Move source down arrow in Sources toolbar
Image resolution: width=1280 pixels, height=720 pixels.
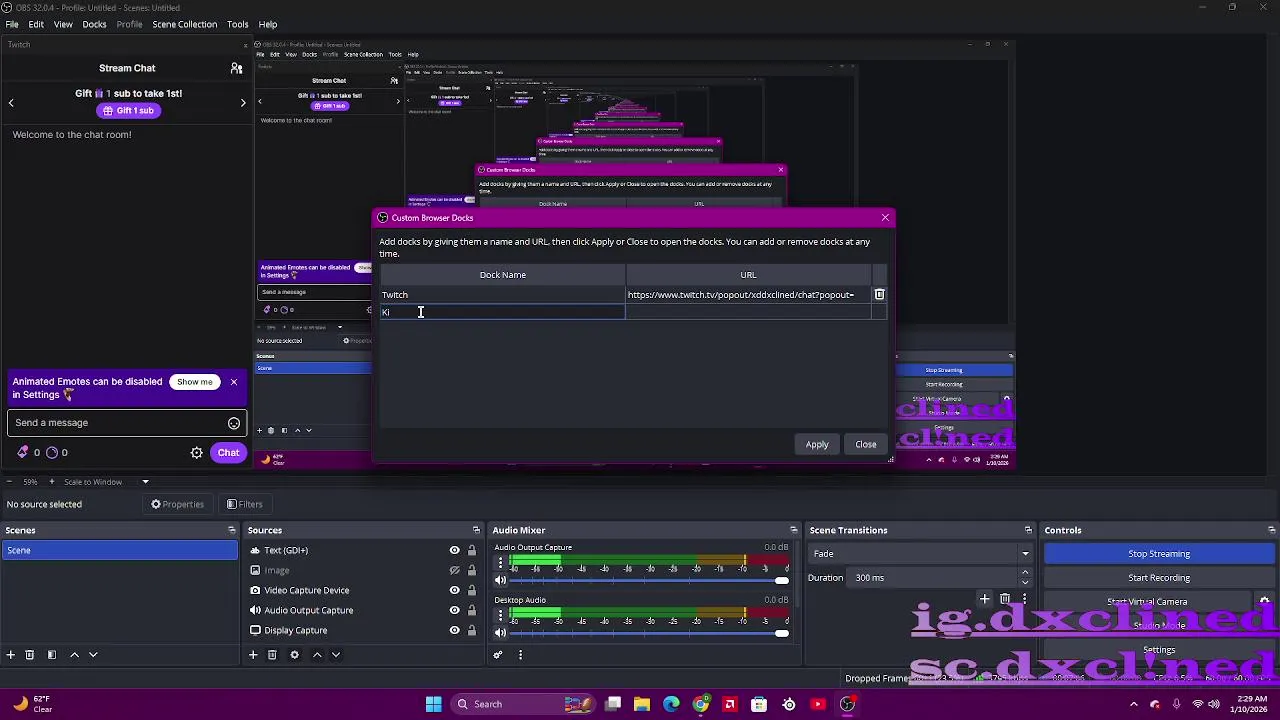(x=336, y=654)
